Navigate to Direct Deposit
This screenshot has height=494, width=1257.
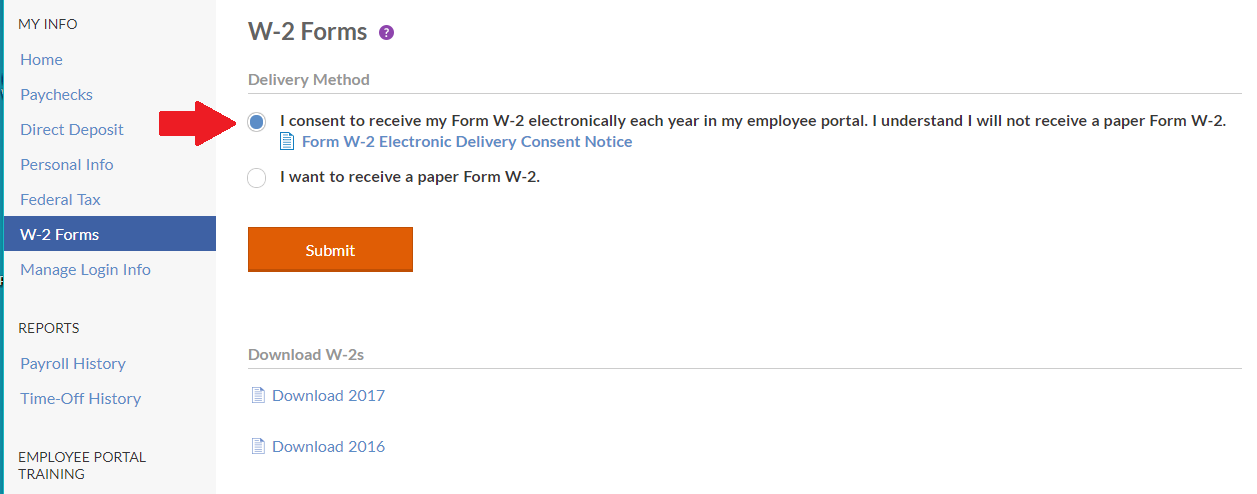[x=72, y=129]
